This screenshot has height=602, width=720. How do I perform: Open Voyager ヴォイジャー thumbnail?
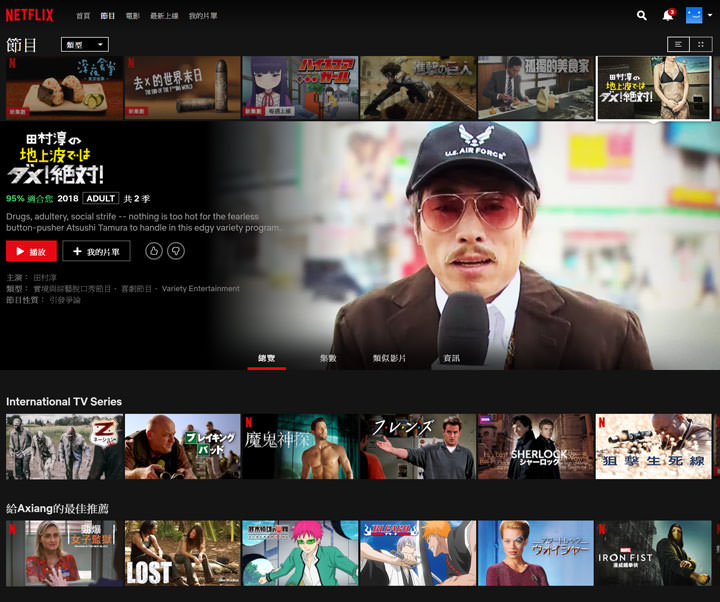536,553
